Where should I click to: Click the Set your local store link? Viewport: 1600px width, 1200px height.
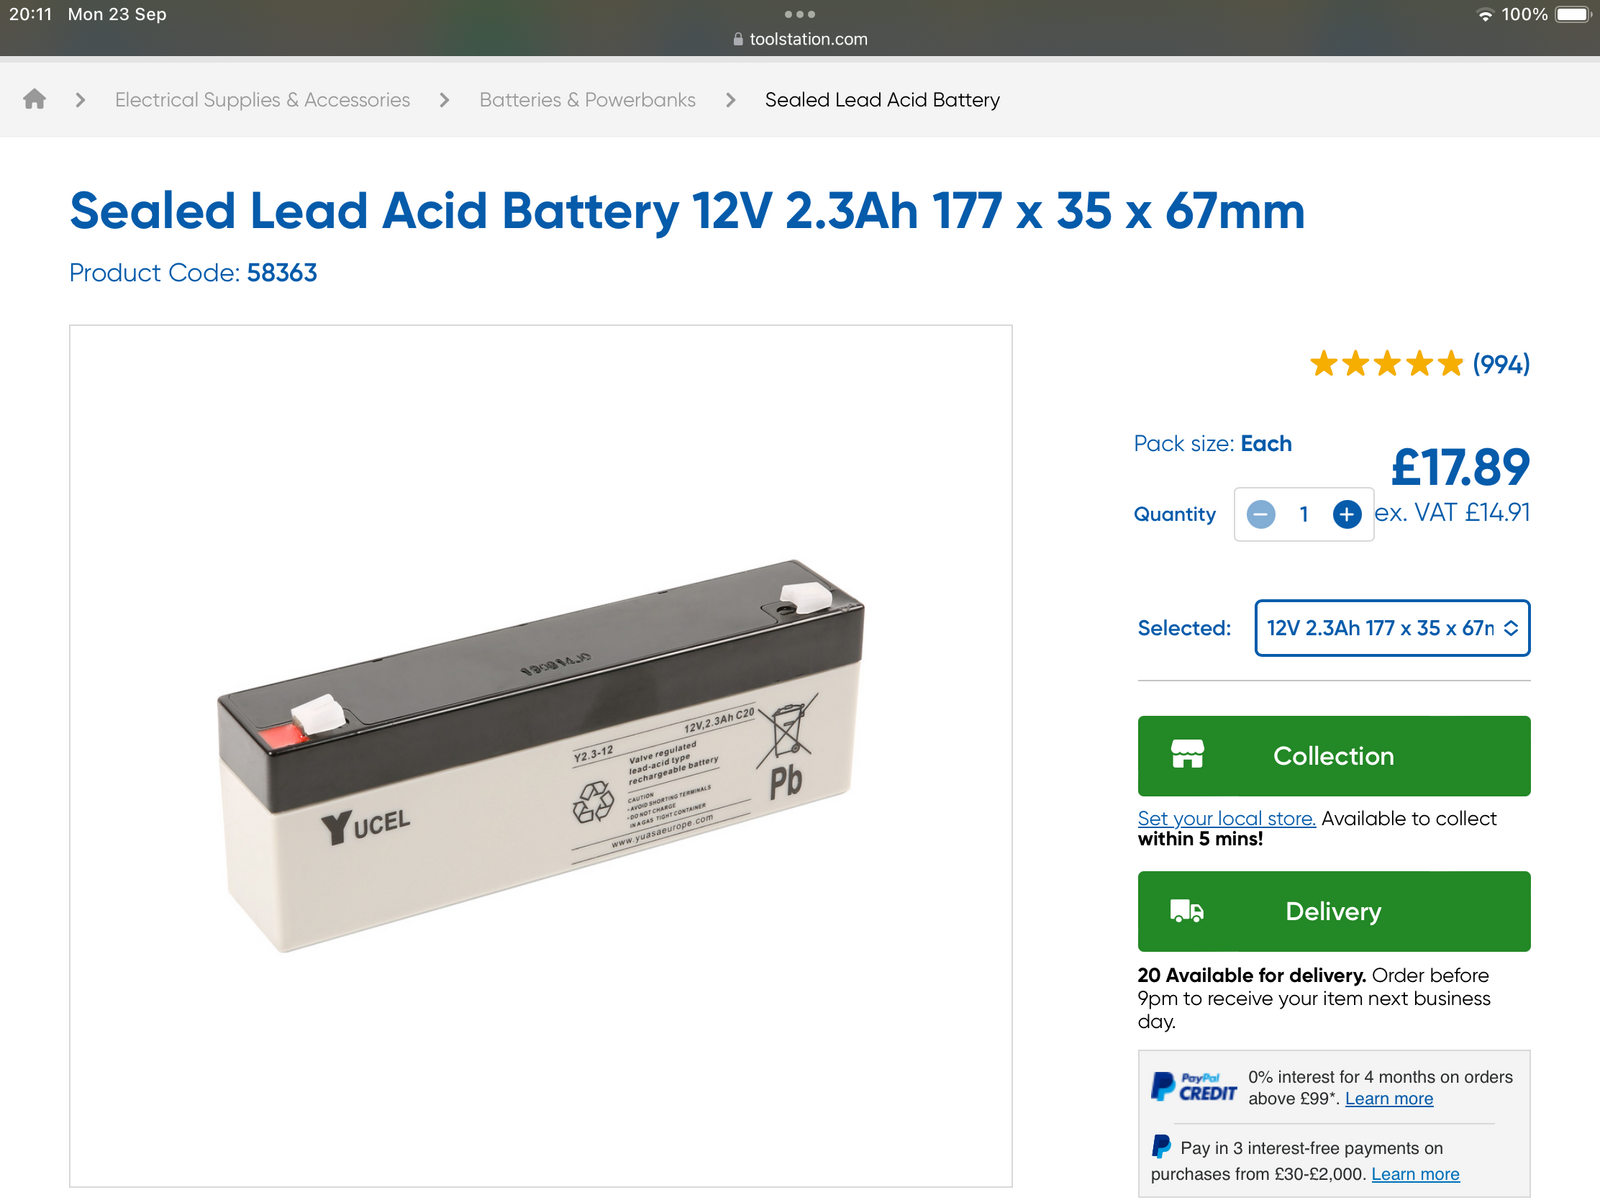[1226, 819]
